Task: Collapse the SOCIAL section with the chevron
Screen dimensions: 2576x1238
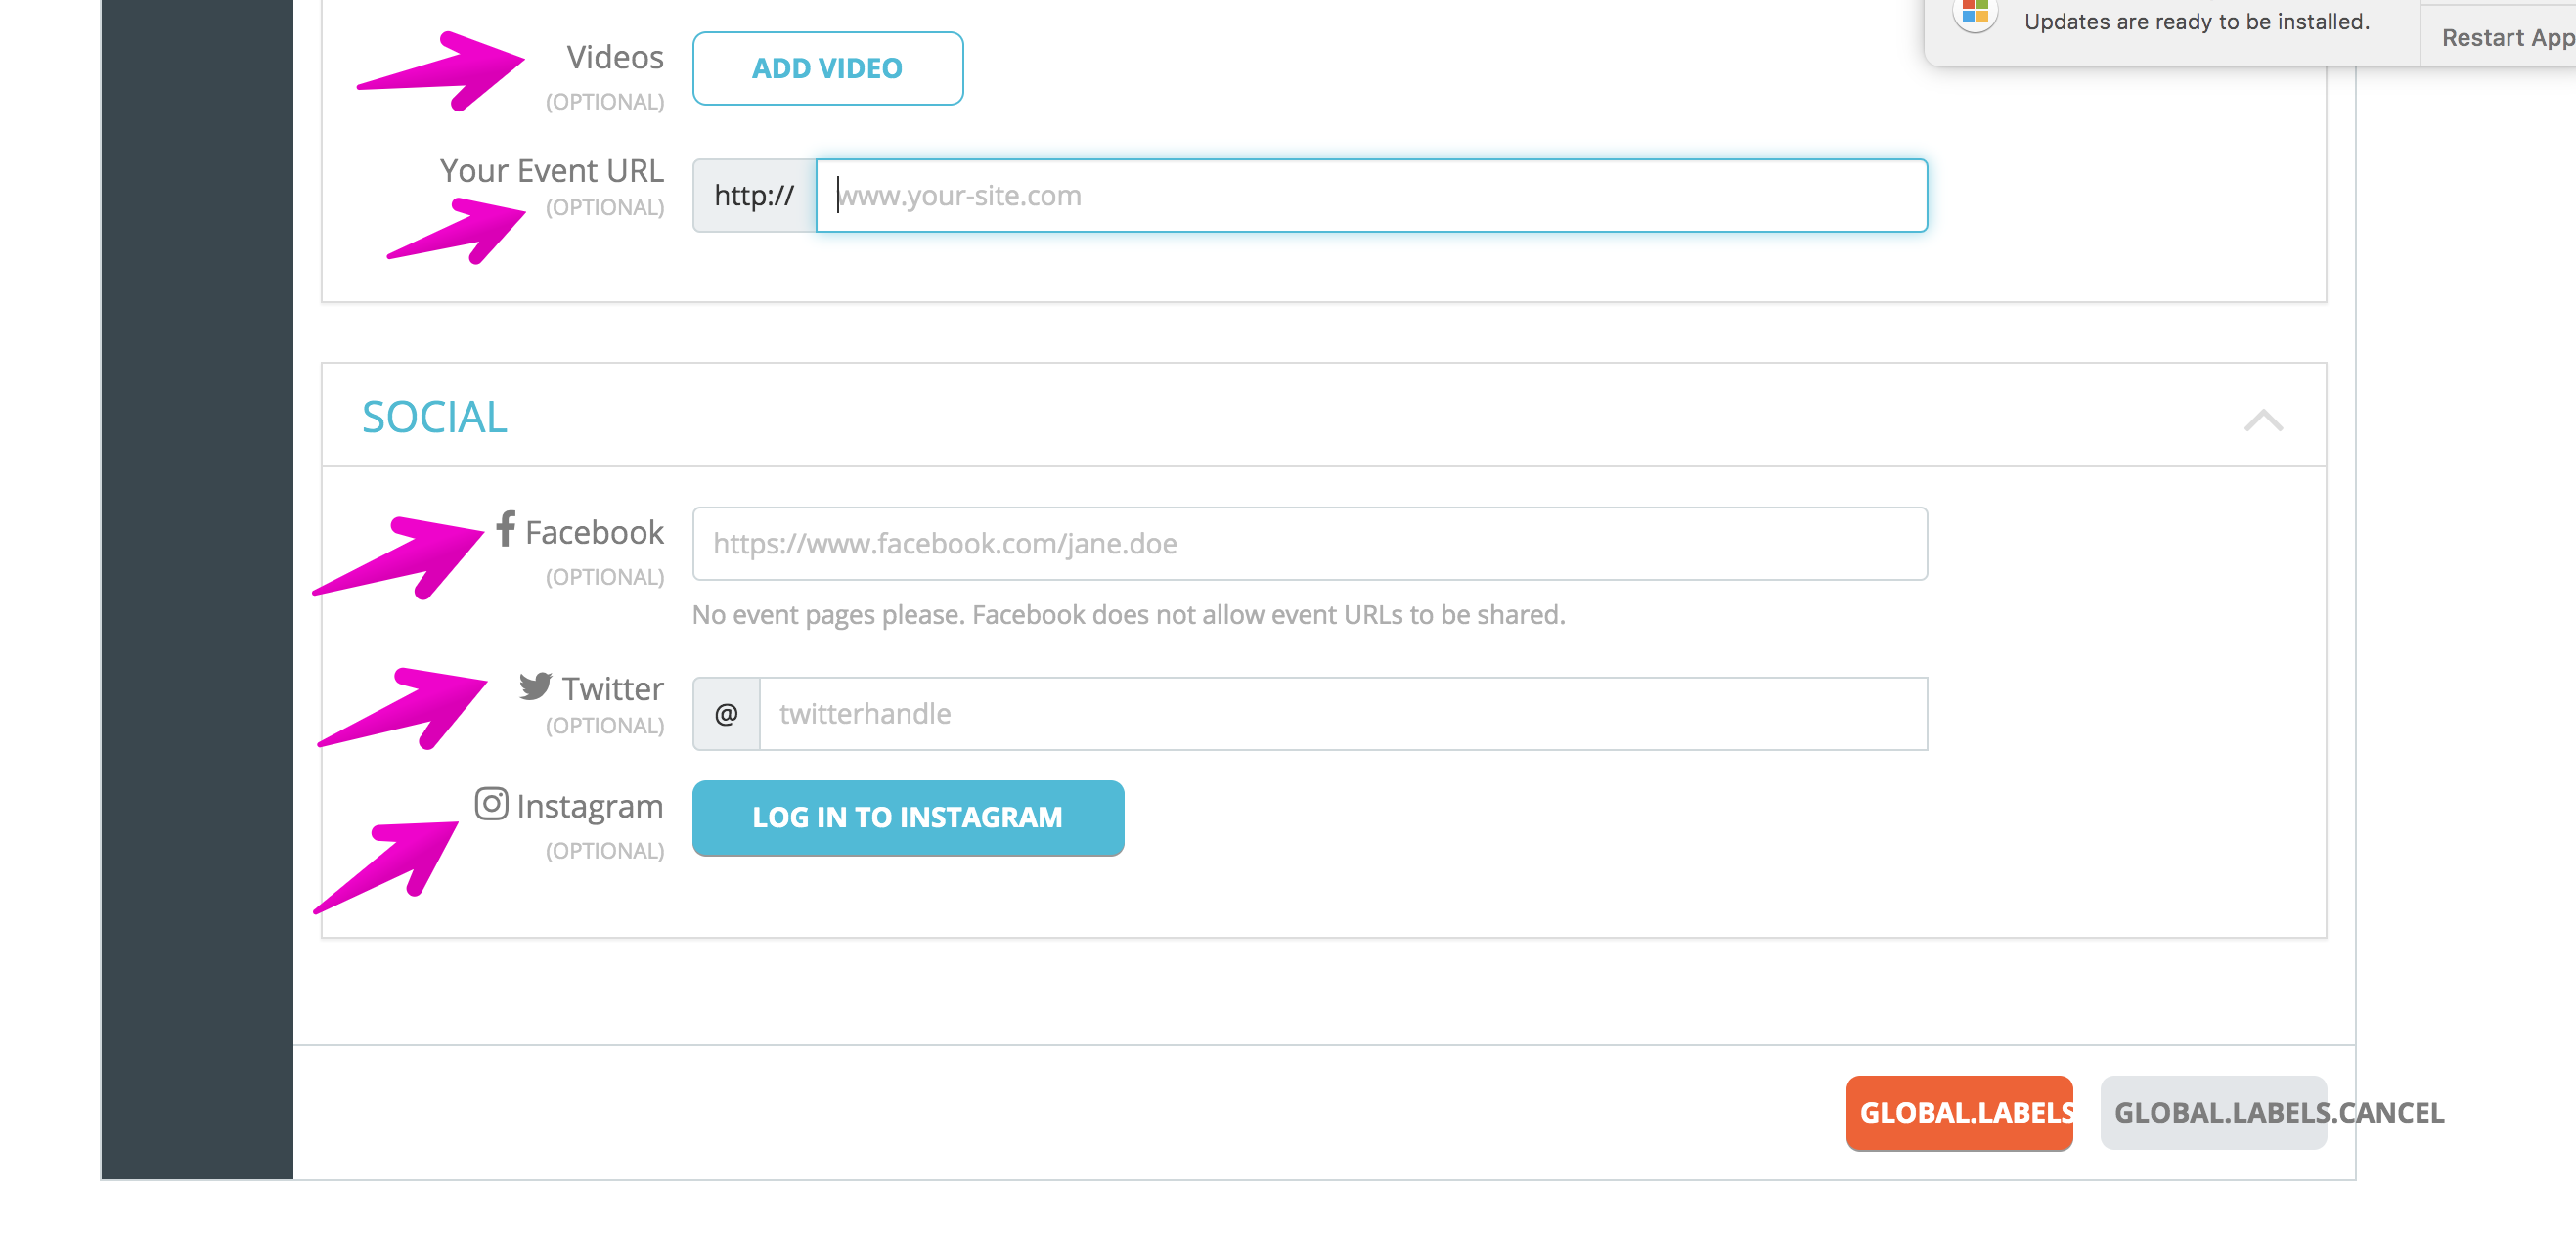Action: 2263,420
